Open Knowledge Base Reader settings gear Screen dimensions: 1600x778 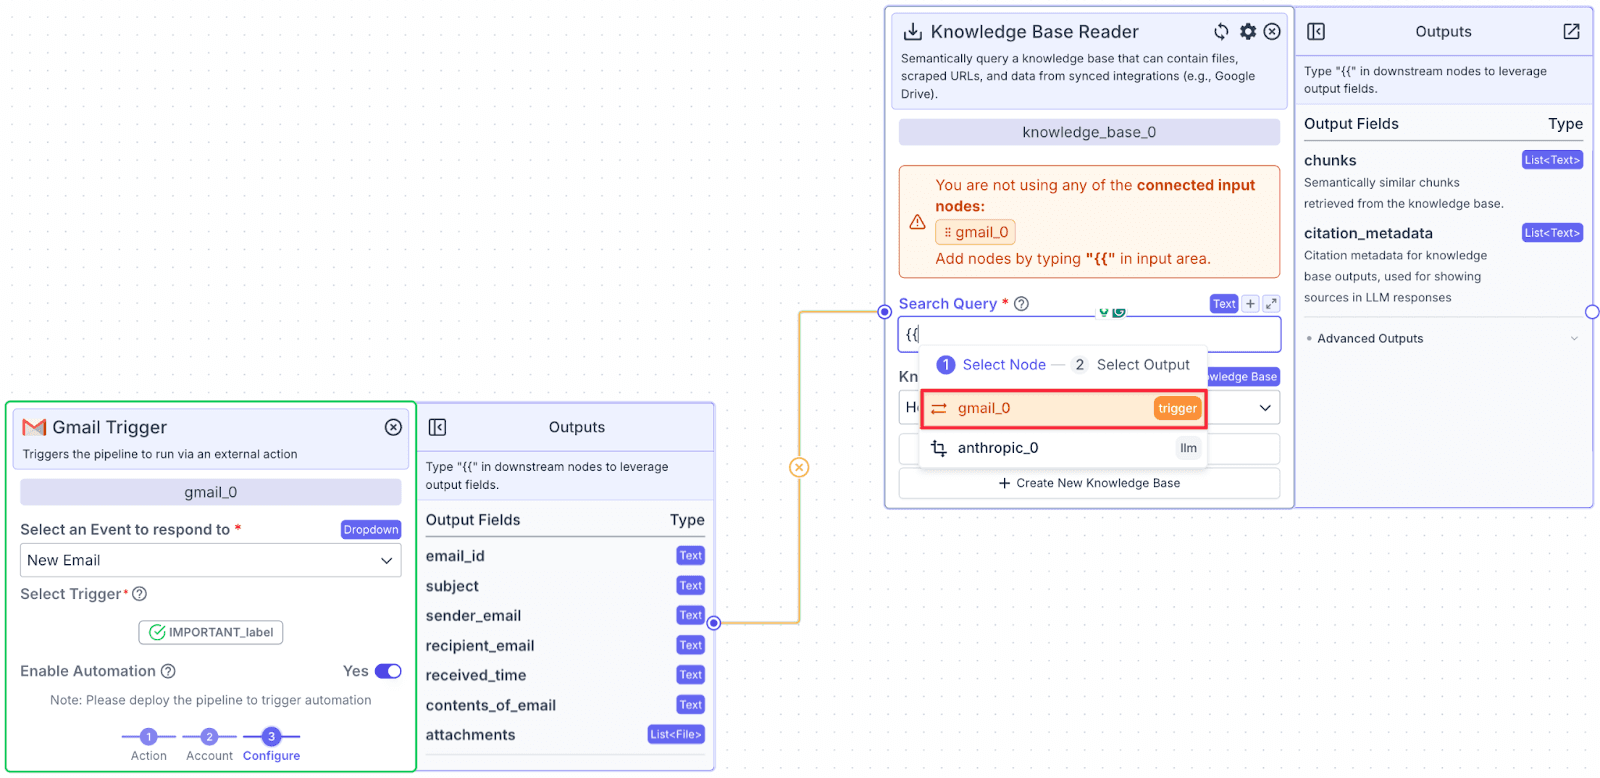tap(1248, 32)
